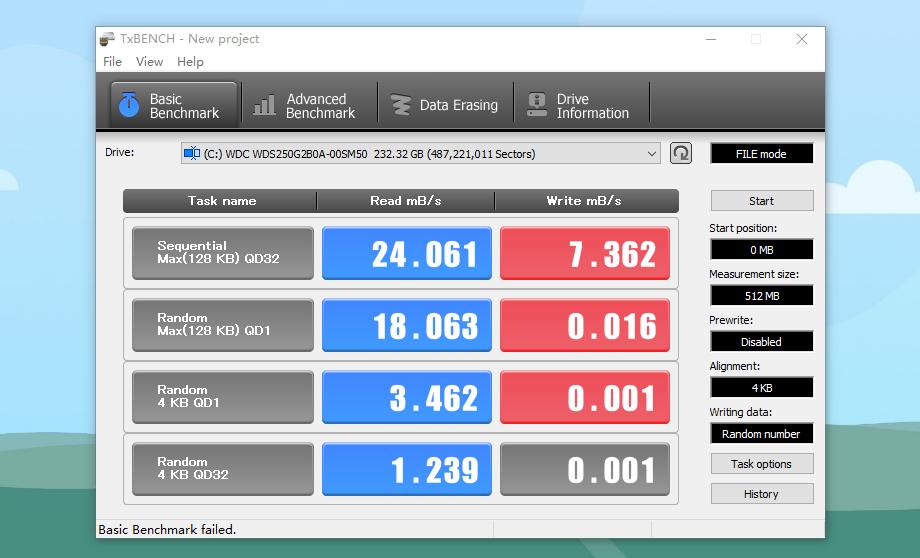Click the Data Erasing eraser icon

401,105
